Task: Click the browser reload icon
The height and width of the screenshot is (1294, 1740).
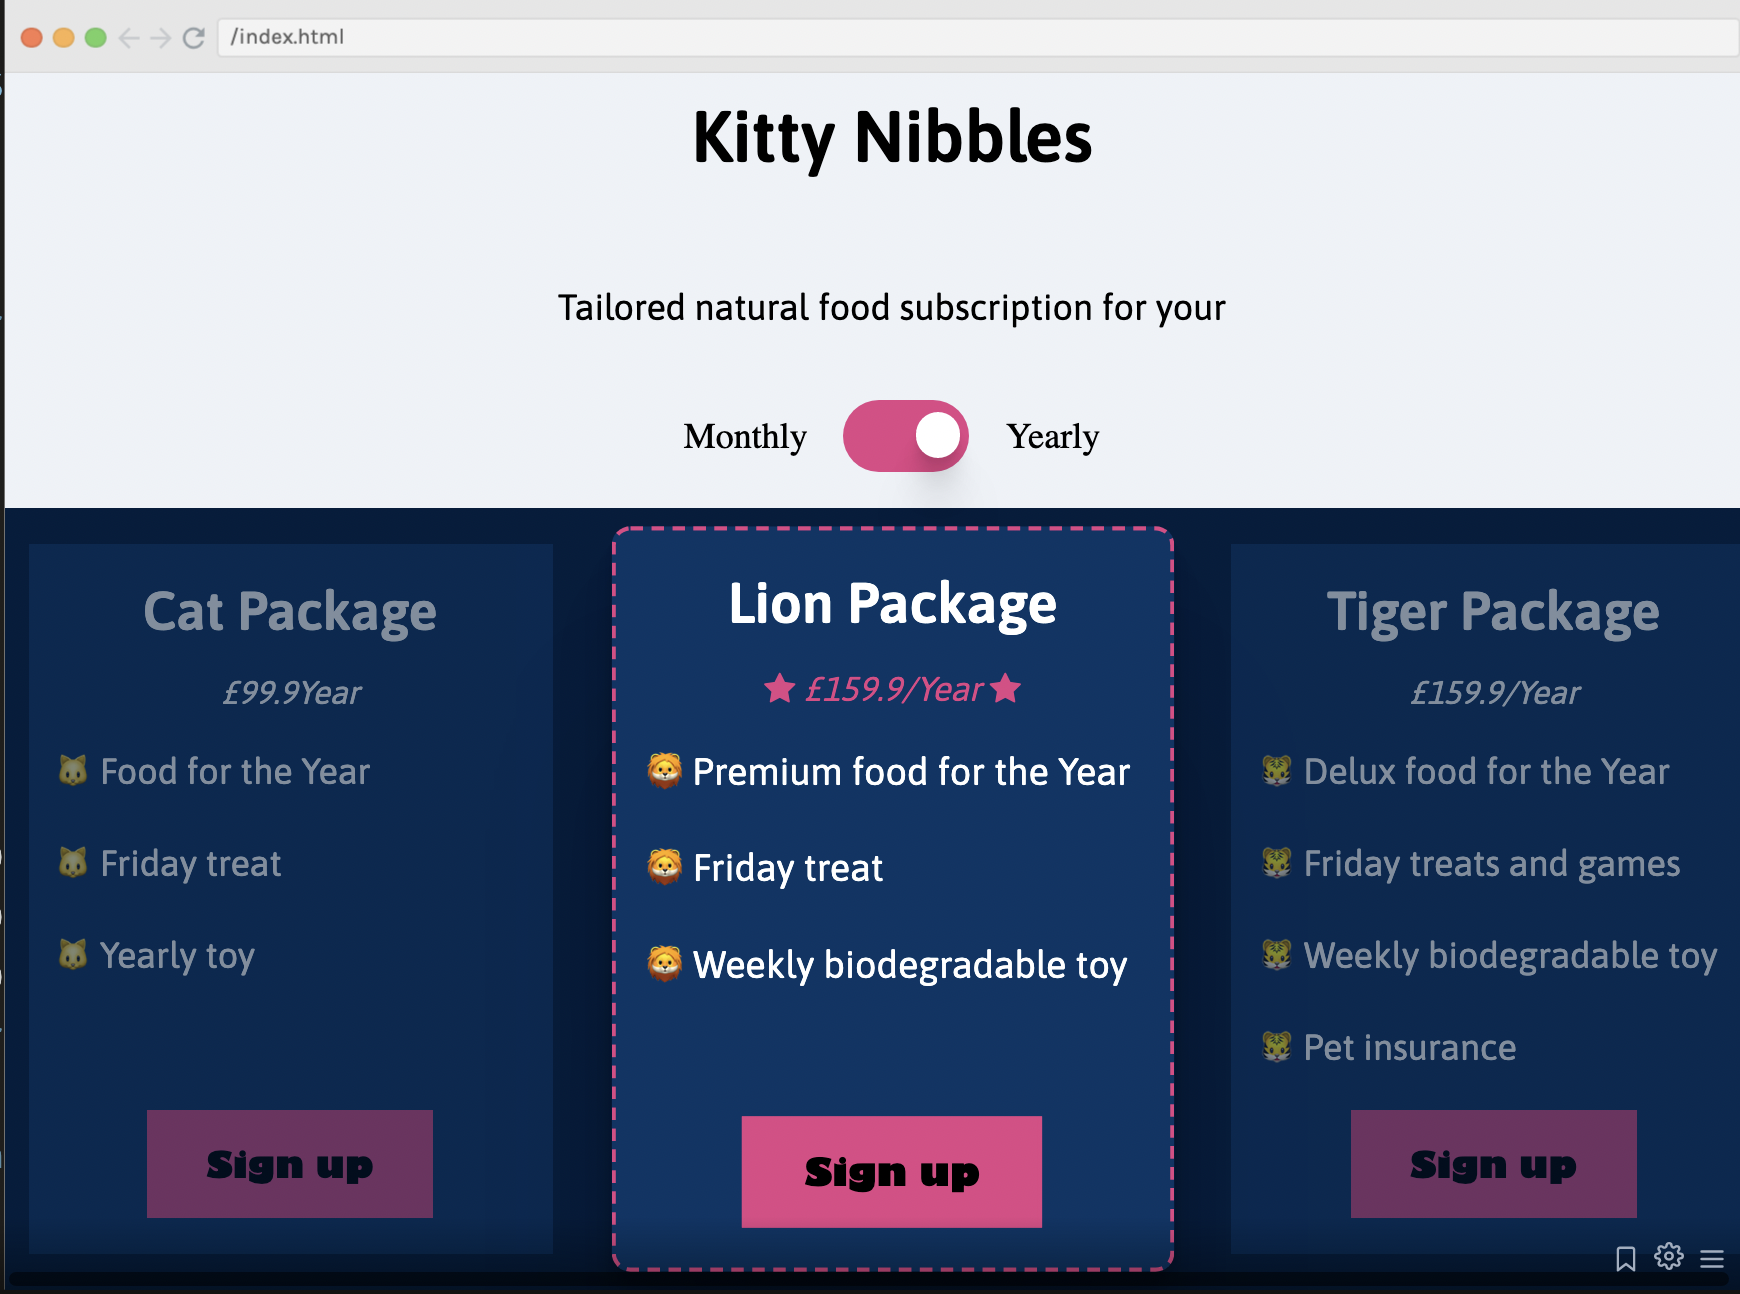Action: (x=194, y=38)
